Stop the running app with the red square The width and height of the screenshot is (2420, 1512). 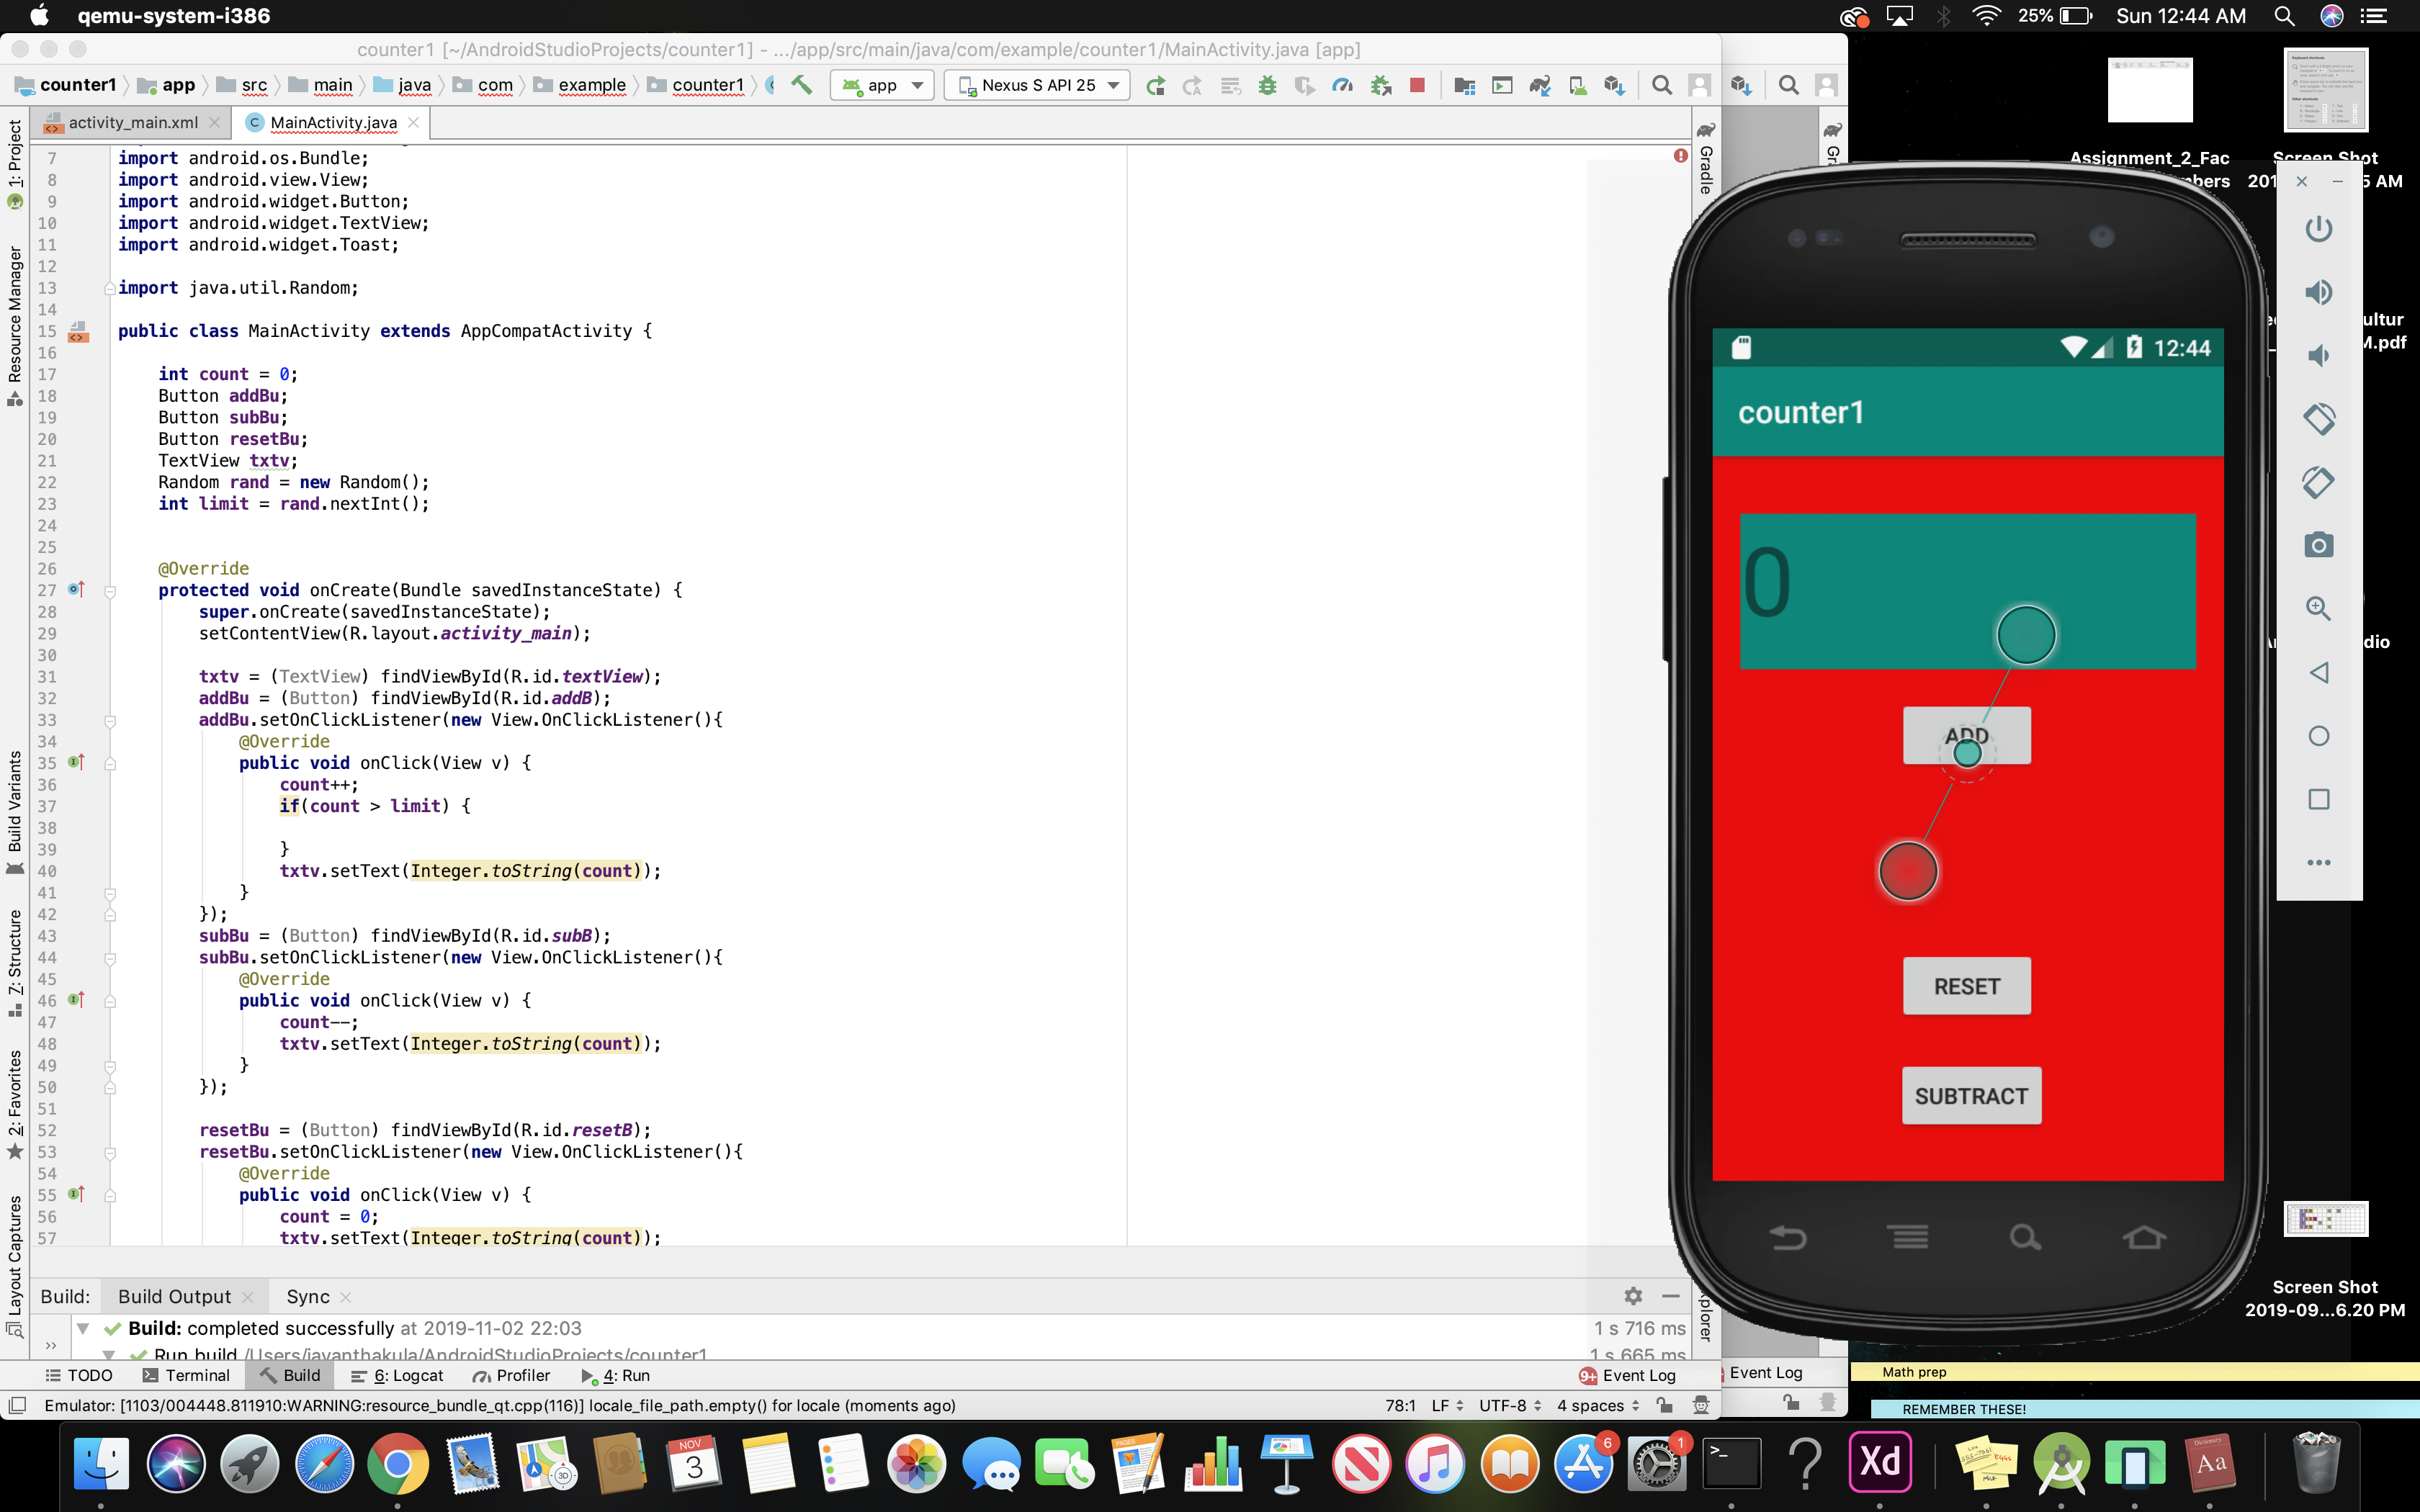(x=1417, y=85)
